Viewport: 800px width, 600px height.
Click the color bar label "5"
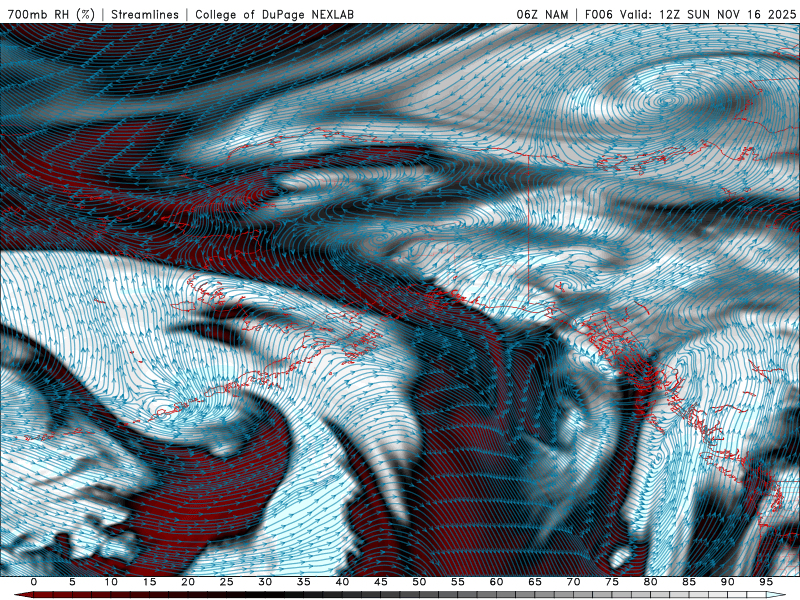tap(72, 582)
